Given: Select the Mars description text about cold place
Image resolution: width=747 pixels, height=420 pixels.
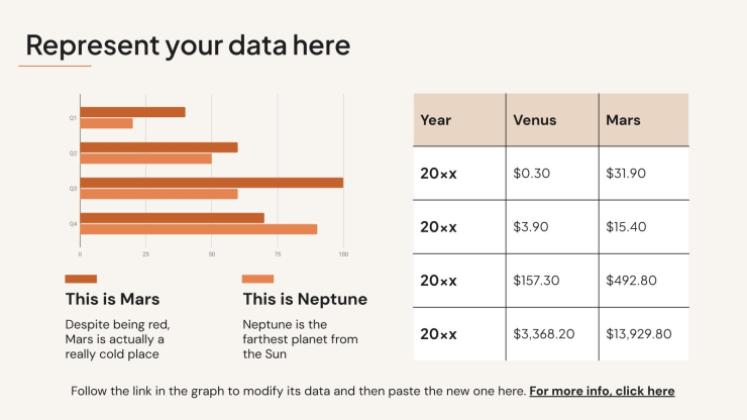Looking at the screenshot, I should tap(117, 339).
